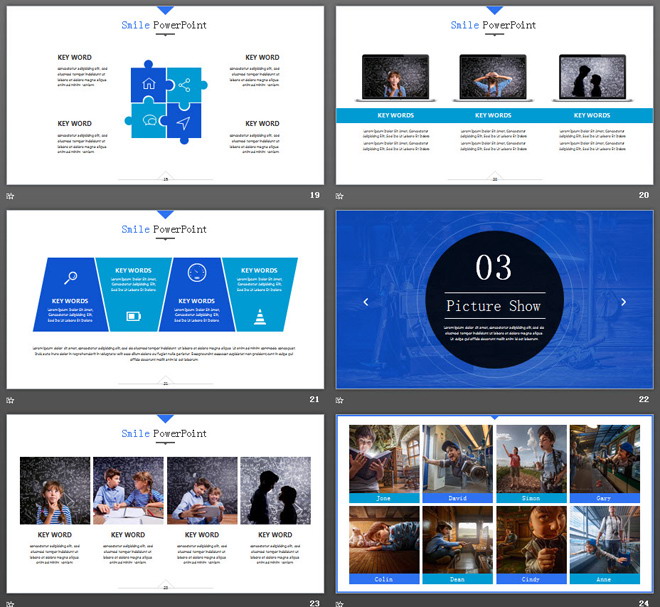This screenshot has height=607, width=660.
Task: Click the boy with camera photo above David
Action: (458, 459)
